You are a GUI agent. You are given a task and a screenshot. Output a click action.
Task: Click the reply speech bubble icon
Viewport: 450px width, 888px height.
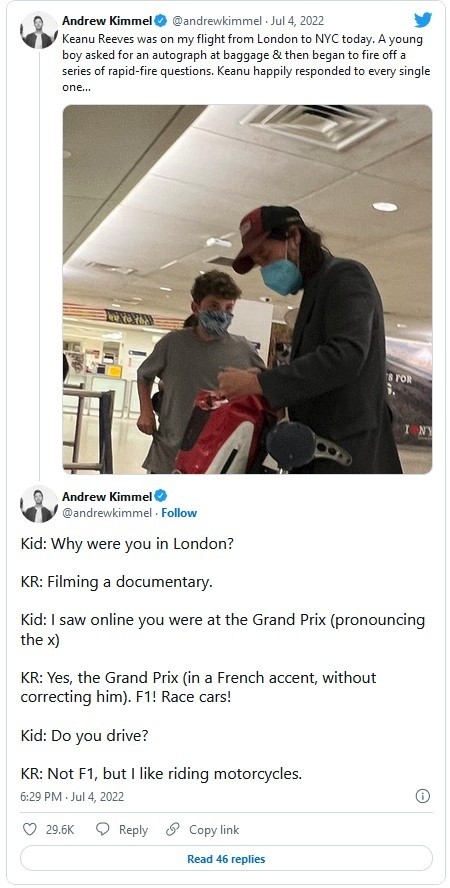click(102, 829)
